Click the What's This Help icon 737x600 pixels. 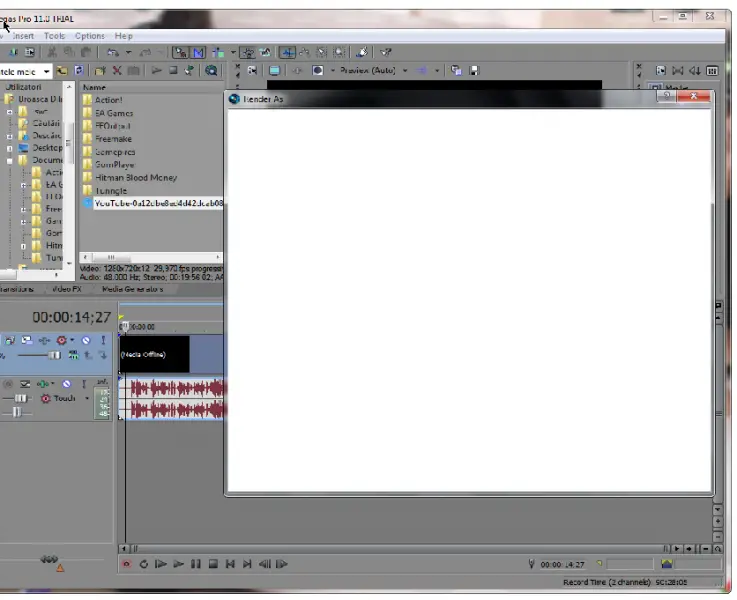(x=386, y=52)
